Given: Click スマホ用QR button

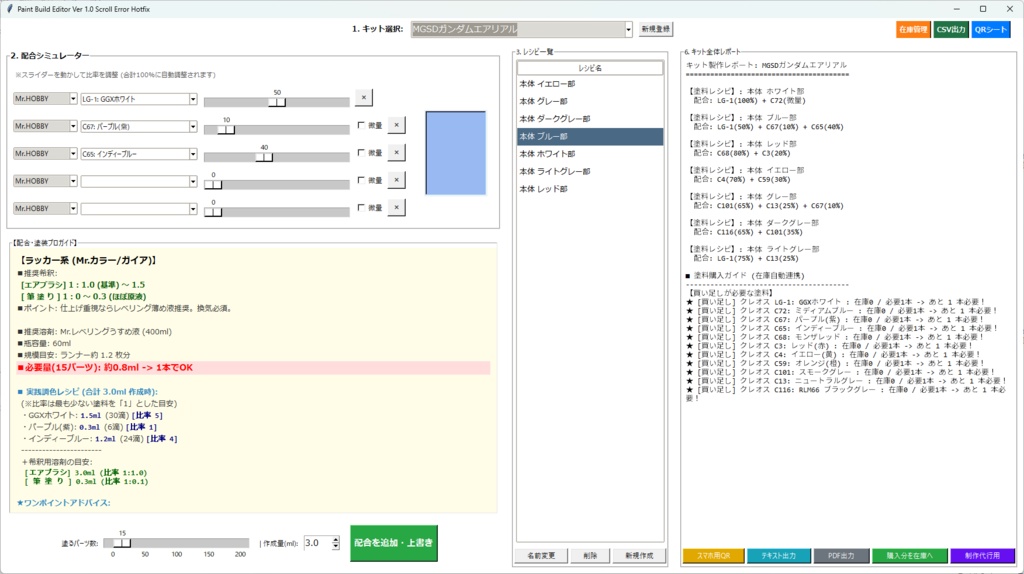Looking at the screenshot, I should pyautogui.click(x=713, y=556).
